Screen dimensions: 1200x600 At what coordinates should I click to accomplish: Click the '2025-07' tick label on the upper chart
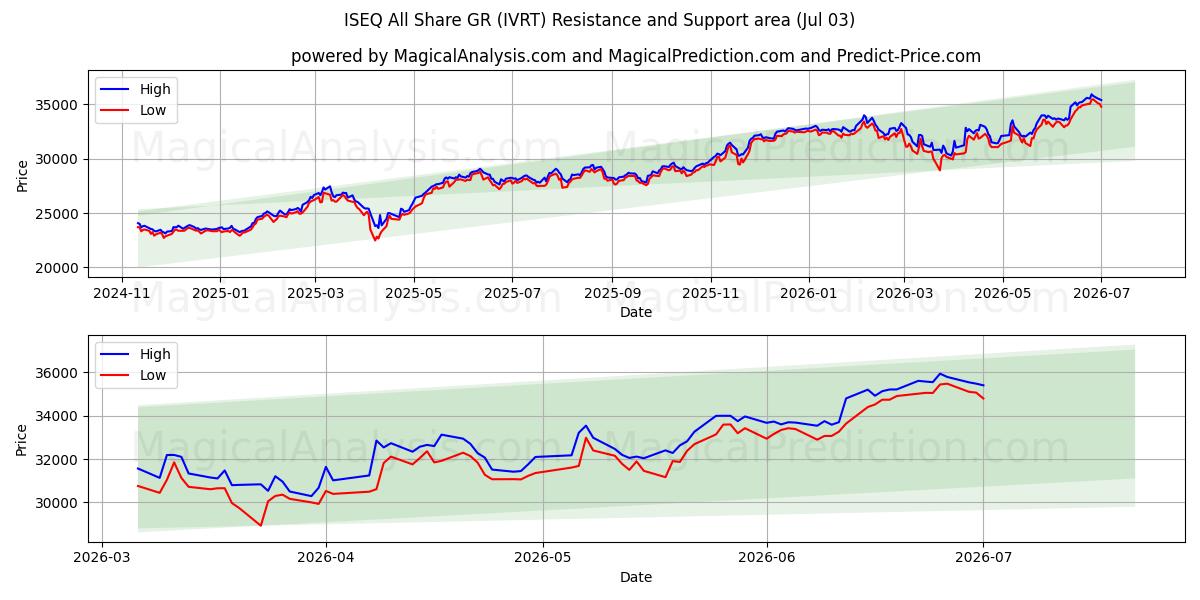point(511,294)
